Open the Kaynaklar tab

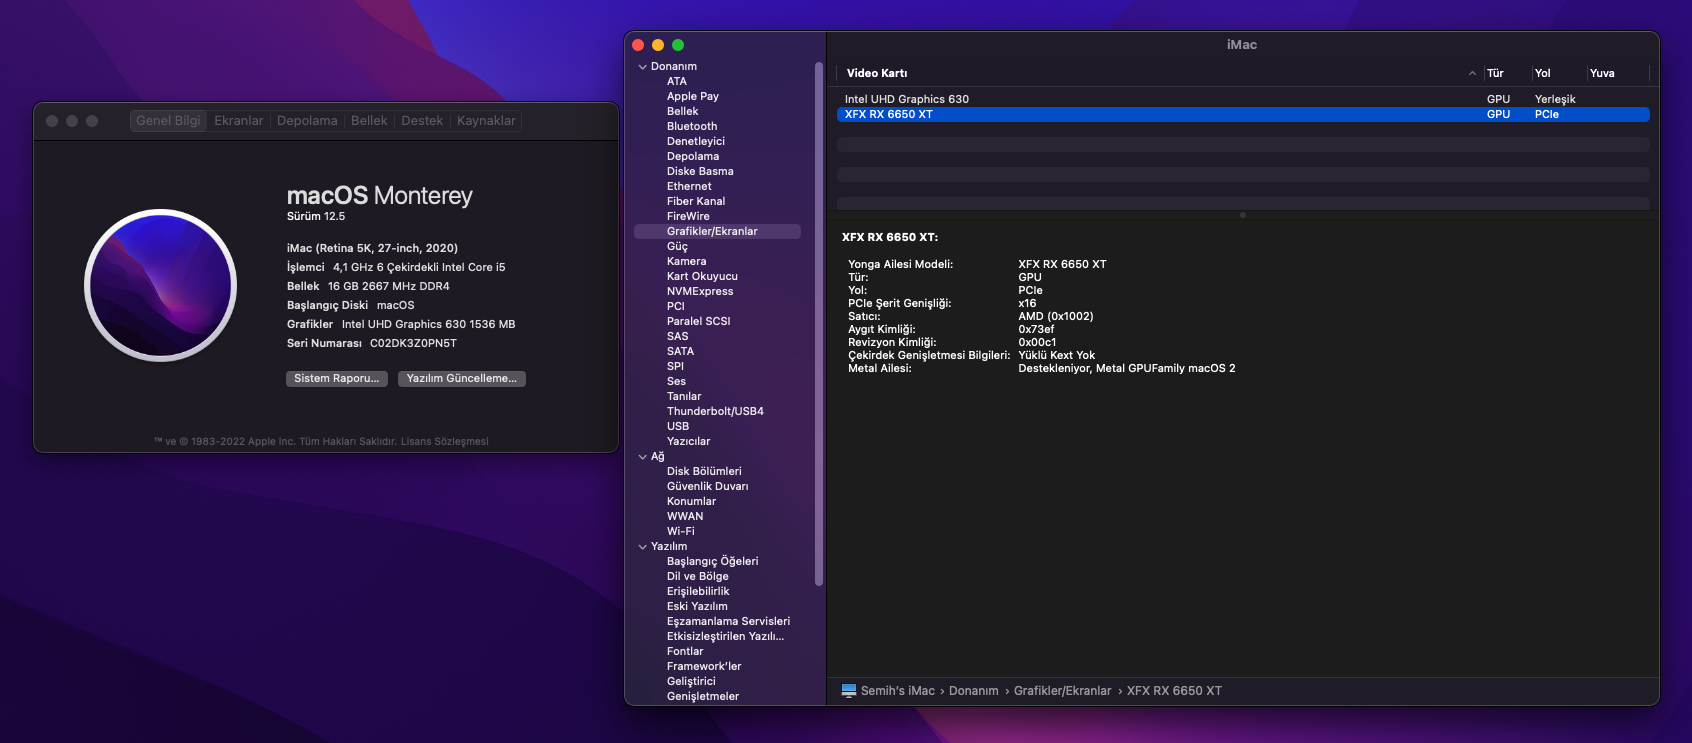pyautogui.click(x=486, y=121)
